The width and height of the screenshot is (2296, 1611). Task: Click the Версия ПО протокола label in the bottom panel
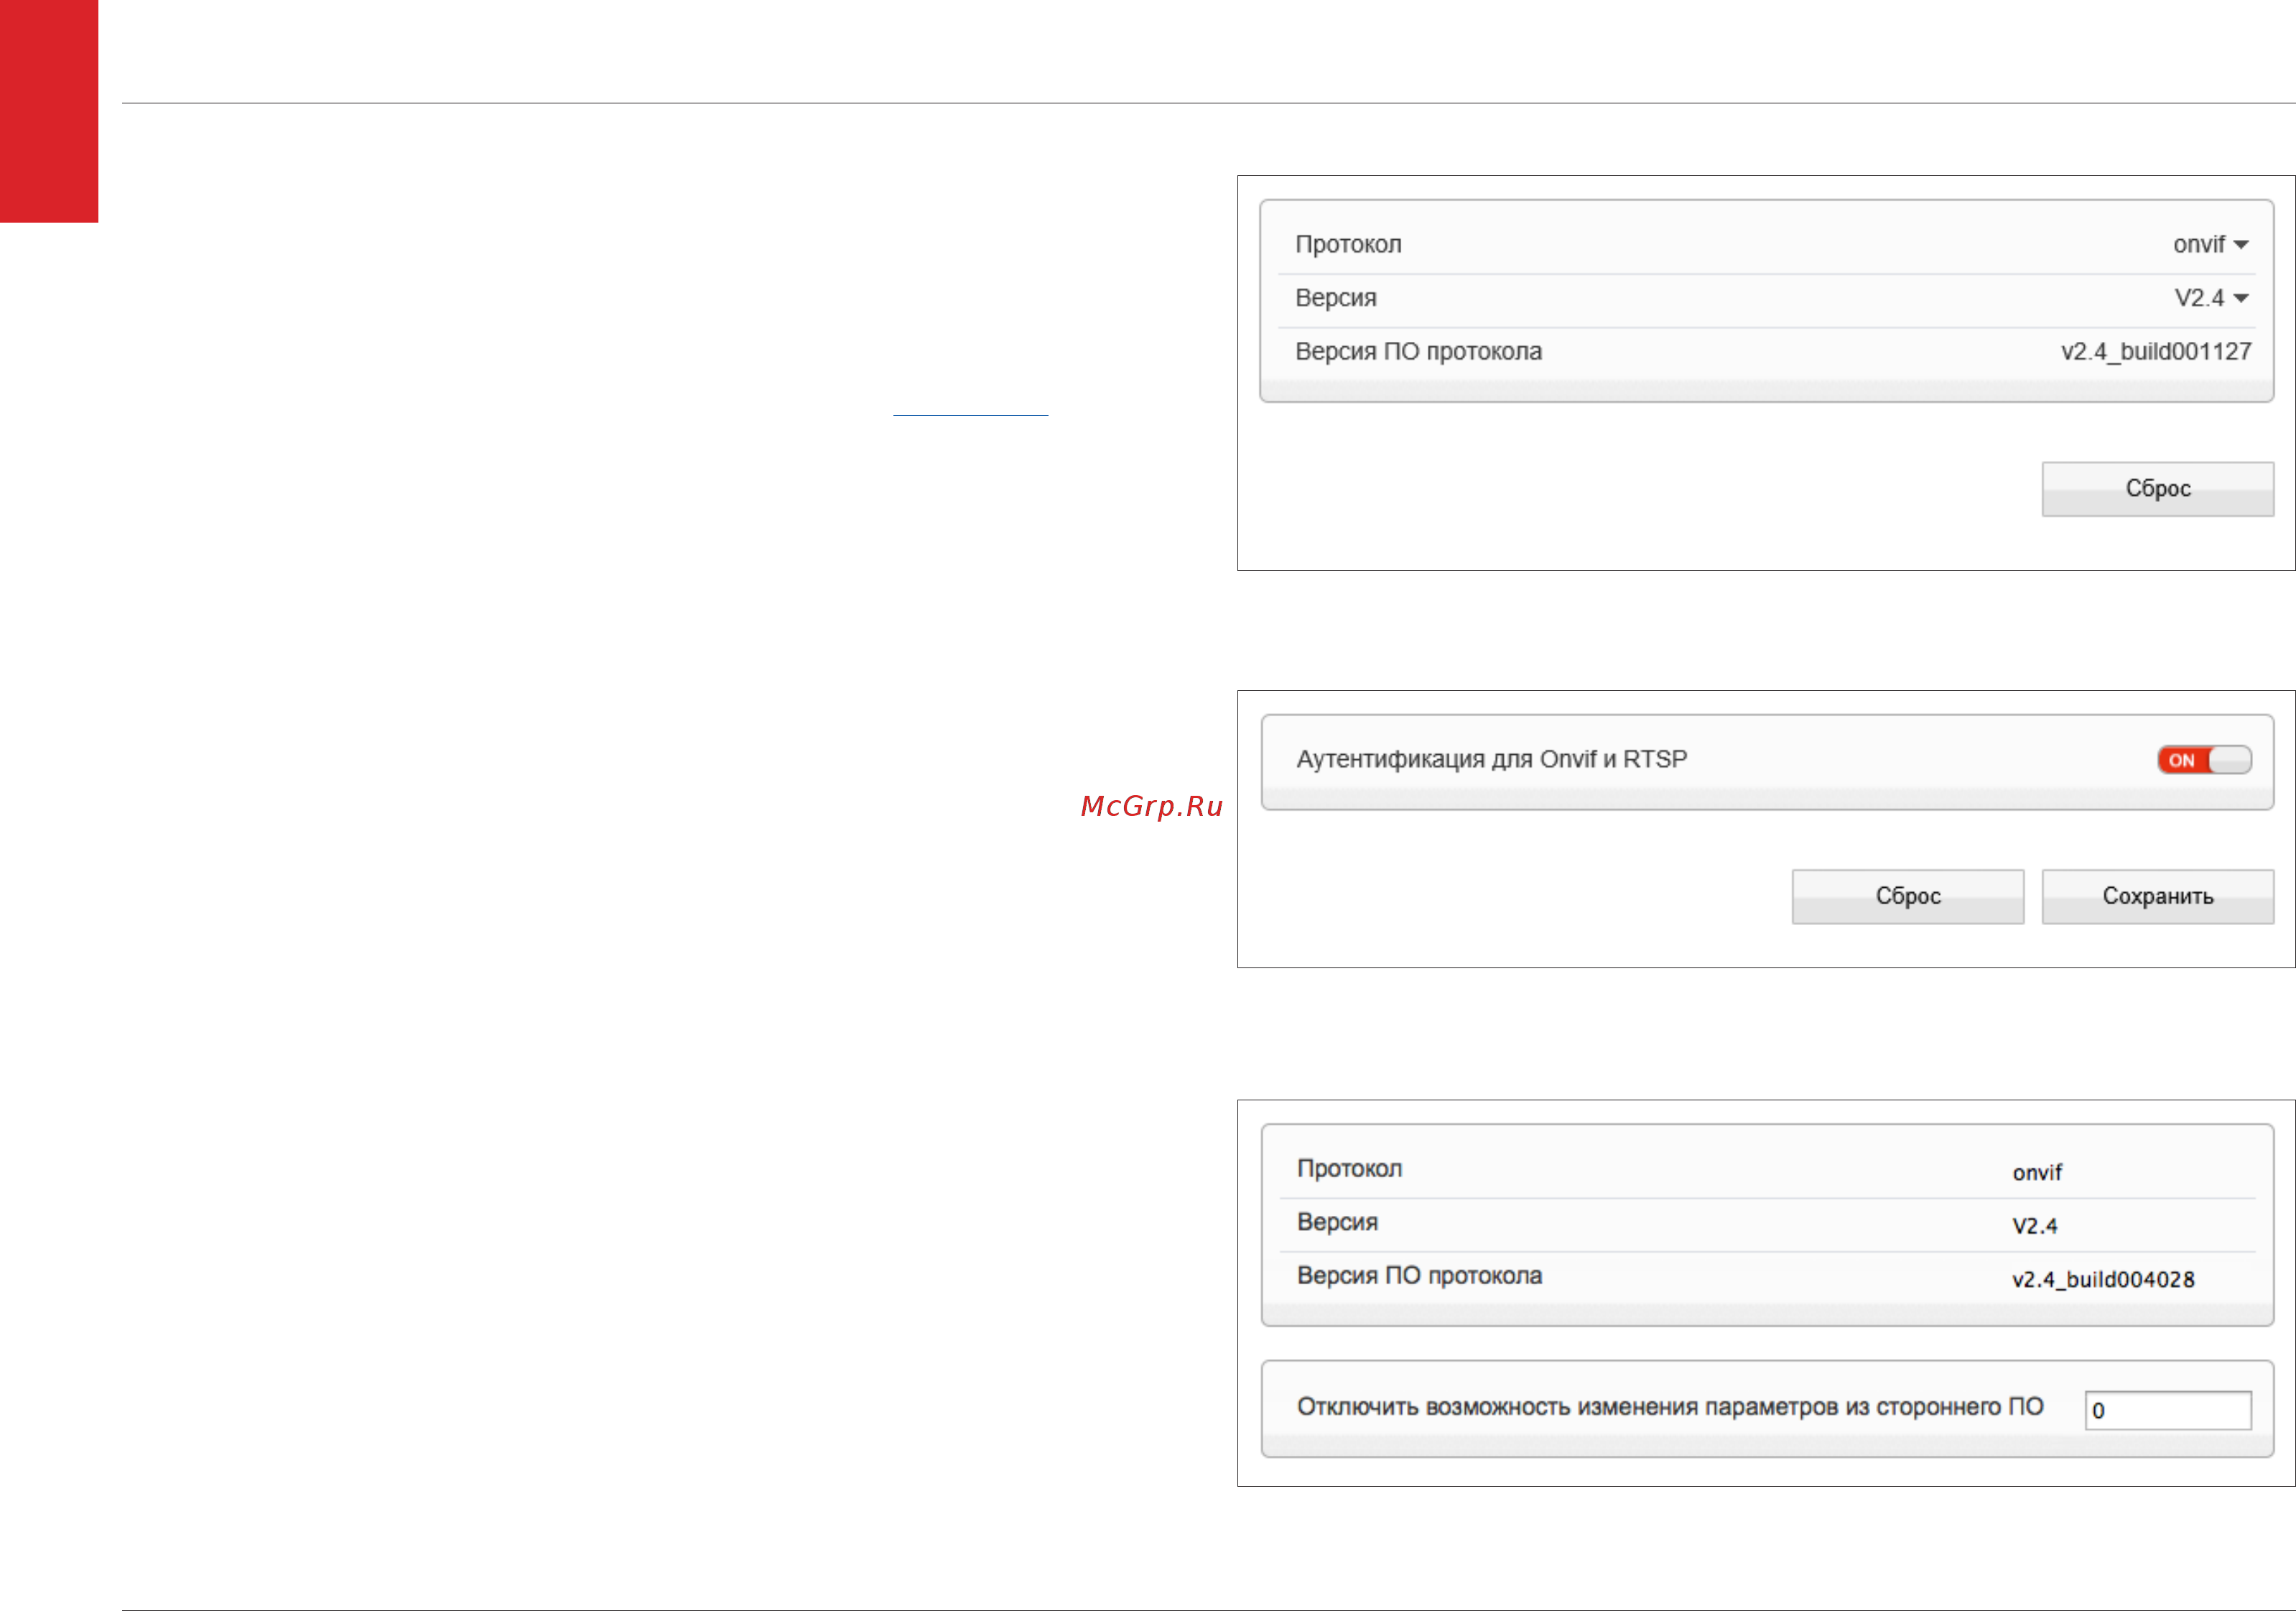pyautogui.click(x=1419, y=1276)
